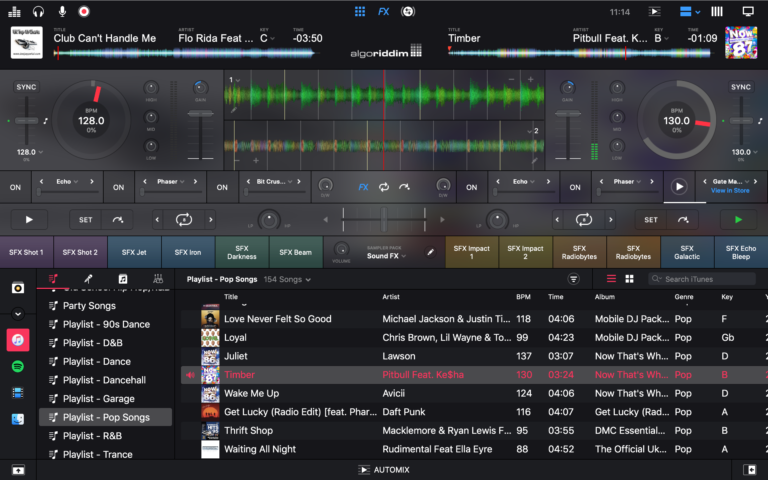Play the right deck green button
Image resolution: width=768 pixels, height=480 pixels.
tap(738, 219)
